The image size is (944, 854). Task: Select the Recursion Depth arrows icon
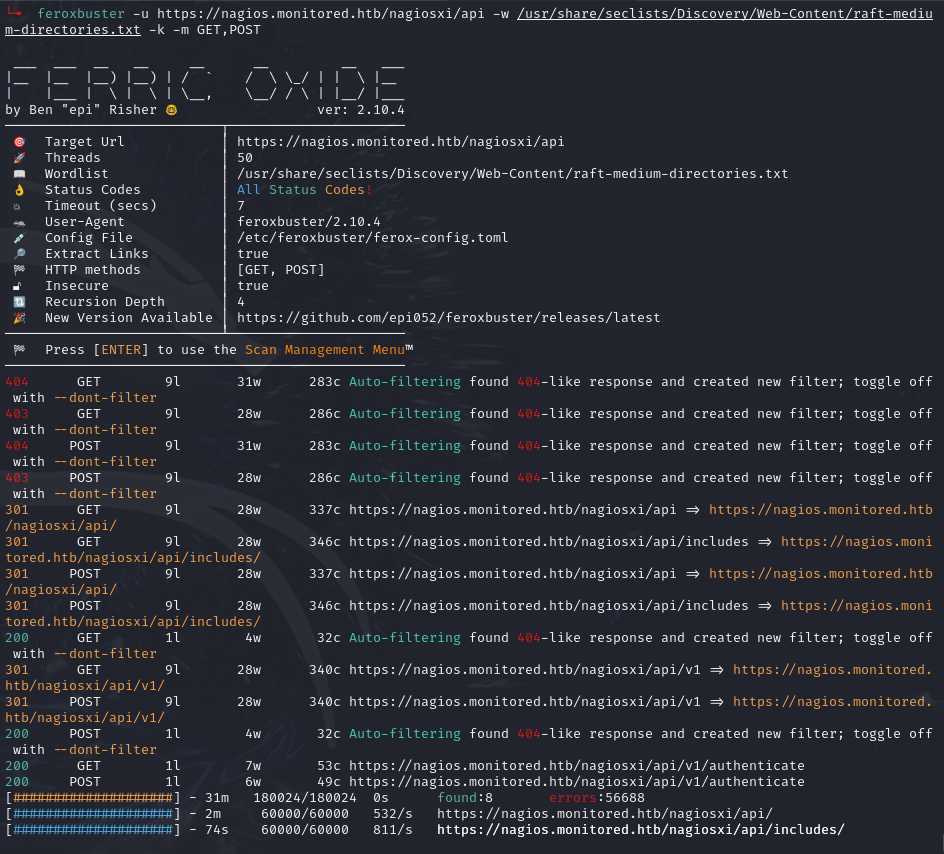(x=18, y=301)
